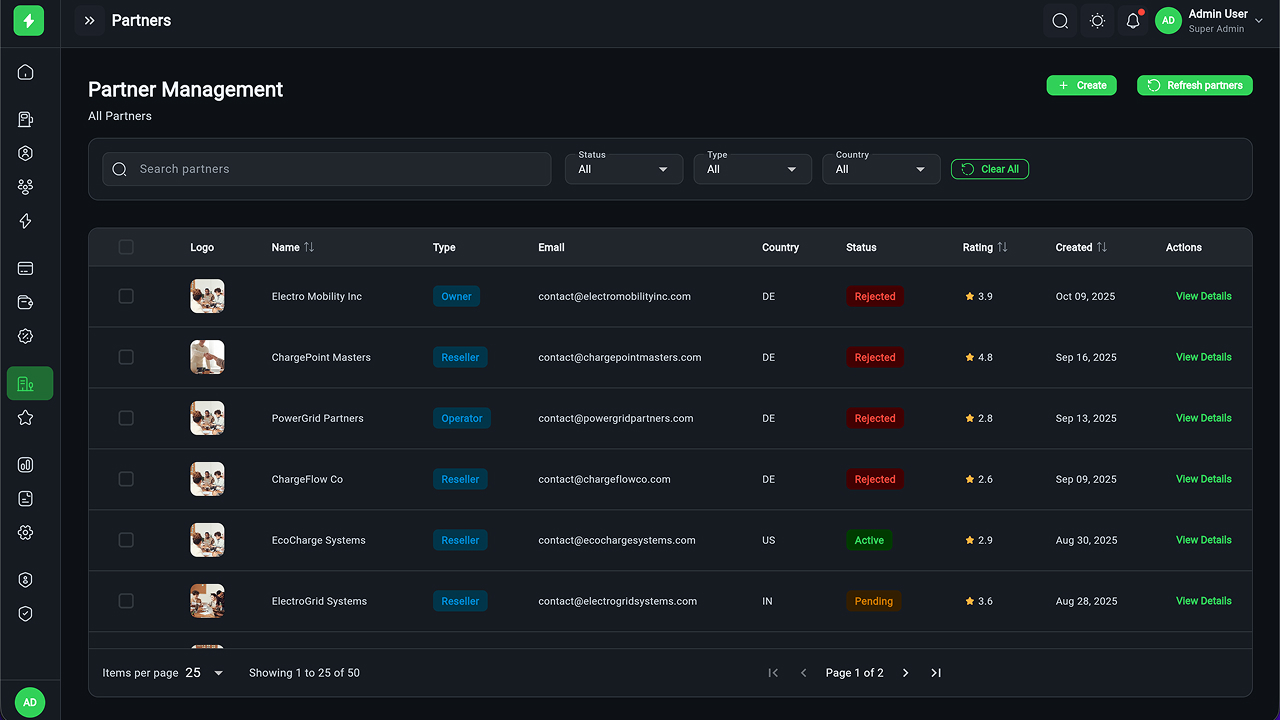Screen dimensions: 1280x720
Task: Open the Status filter dropdown
Action: (623, 169)
